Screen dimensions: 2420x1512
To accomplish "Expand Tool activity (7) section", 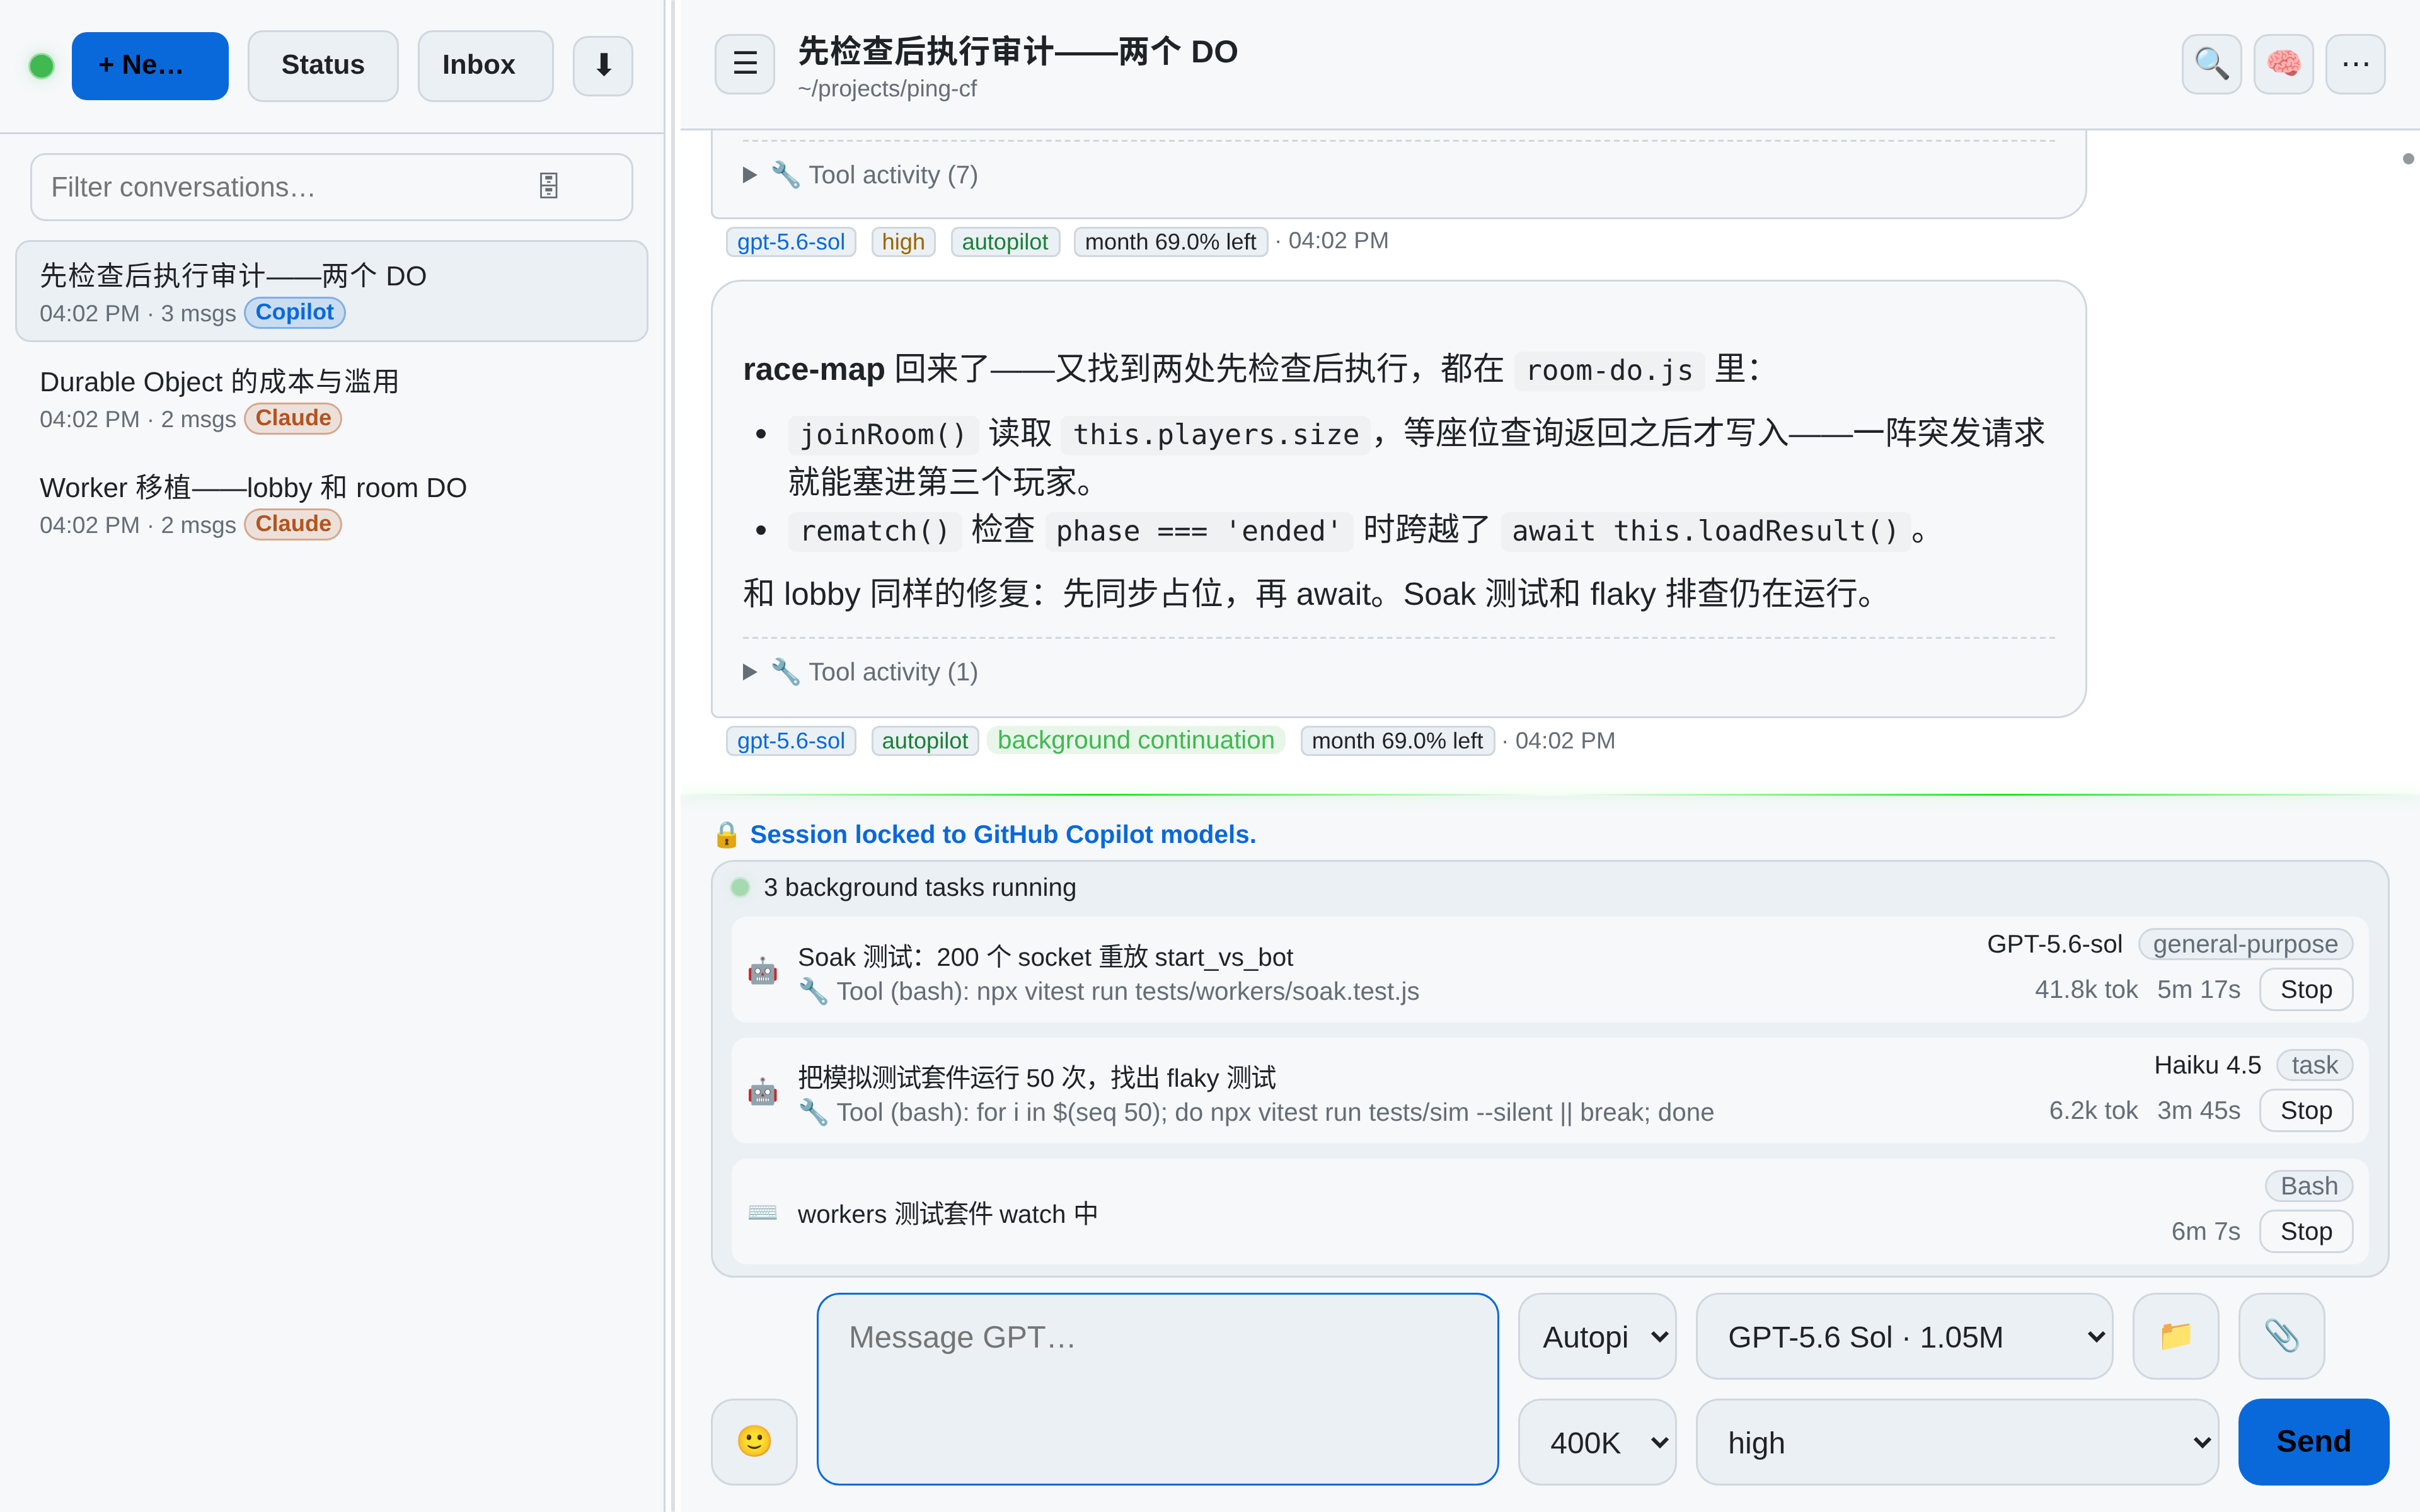I will pos(861,175).
